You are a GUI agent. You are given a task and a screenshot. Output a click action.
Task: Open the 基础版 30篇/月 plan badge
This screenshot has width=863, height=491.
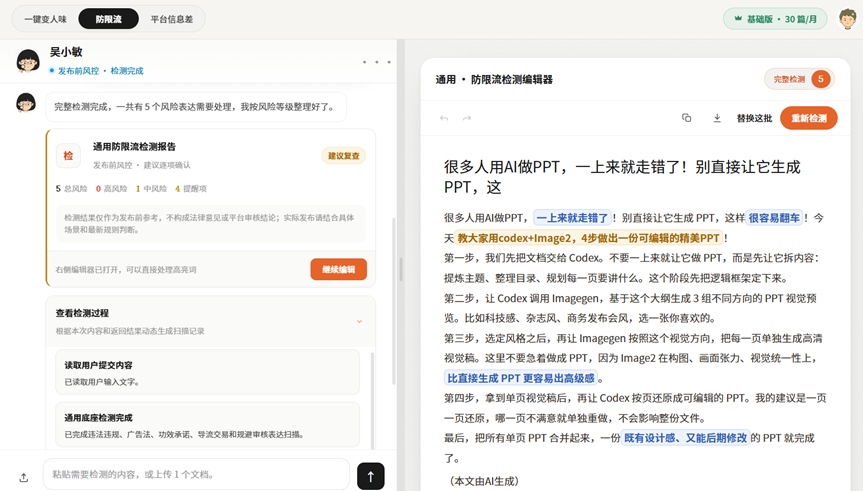[x=775, y=19]
